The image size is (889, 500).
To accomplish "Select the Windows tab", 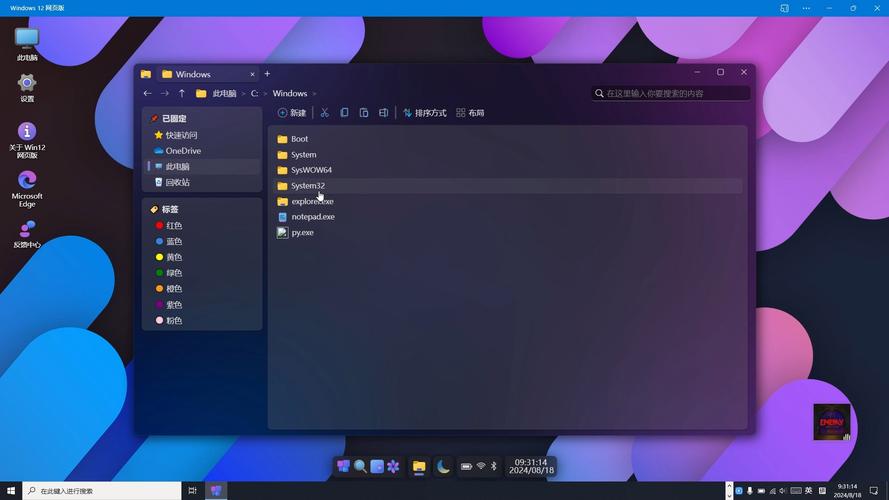I will [x=207, y=74].
